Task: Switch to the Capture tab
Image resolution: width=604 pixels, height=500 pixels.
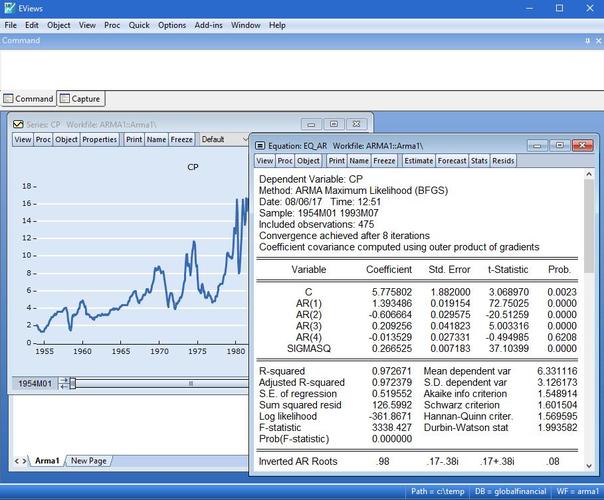Action: (80, 99)
